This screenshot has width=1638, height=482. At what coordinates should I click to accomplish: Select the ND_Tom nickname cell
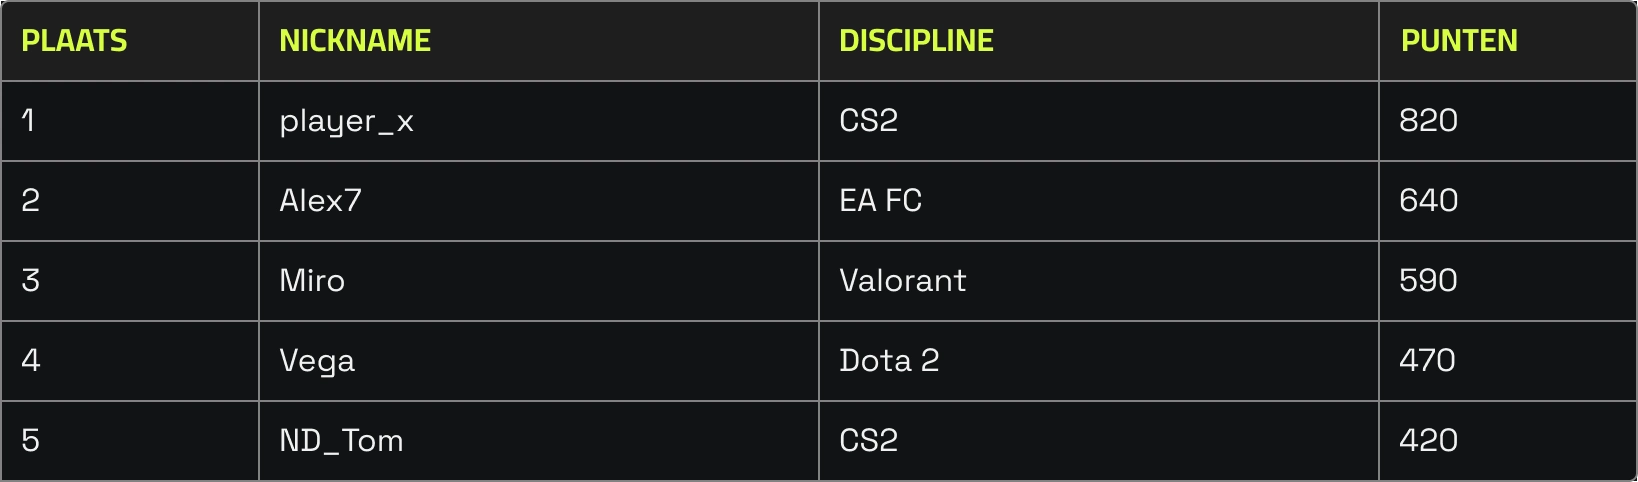coord(341,441)
